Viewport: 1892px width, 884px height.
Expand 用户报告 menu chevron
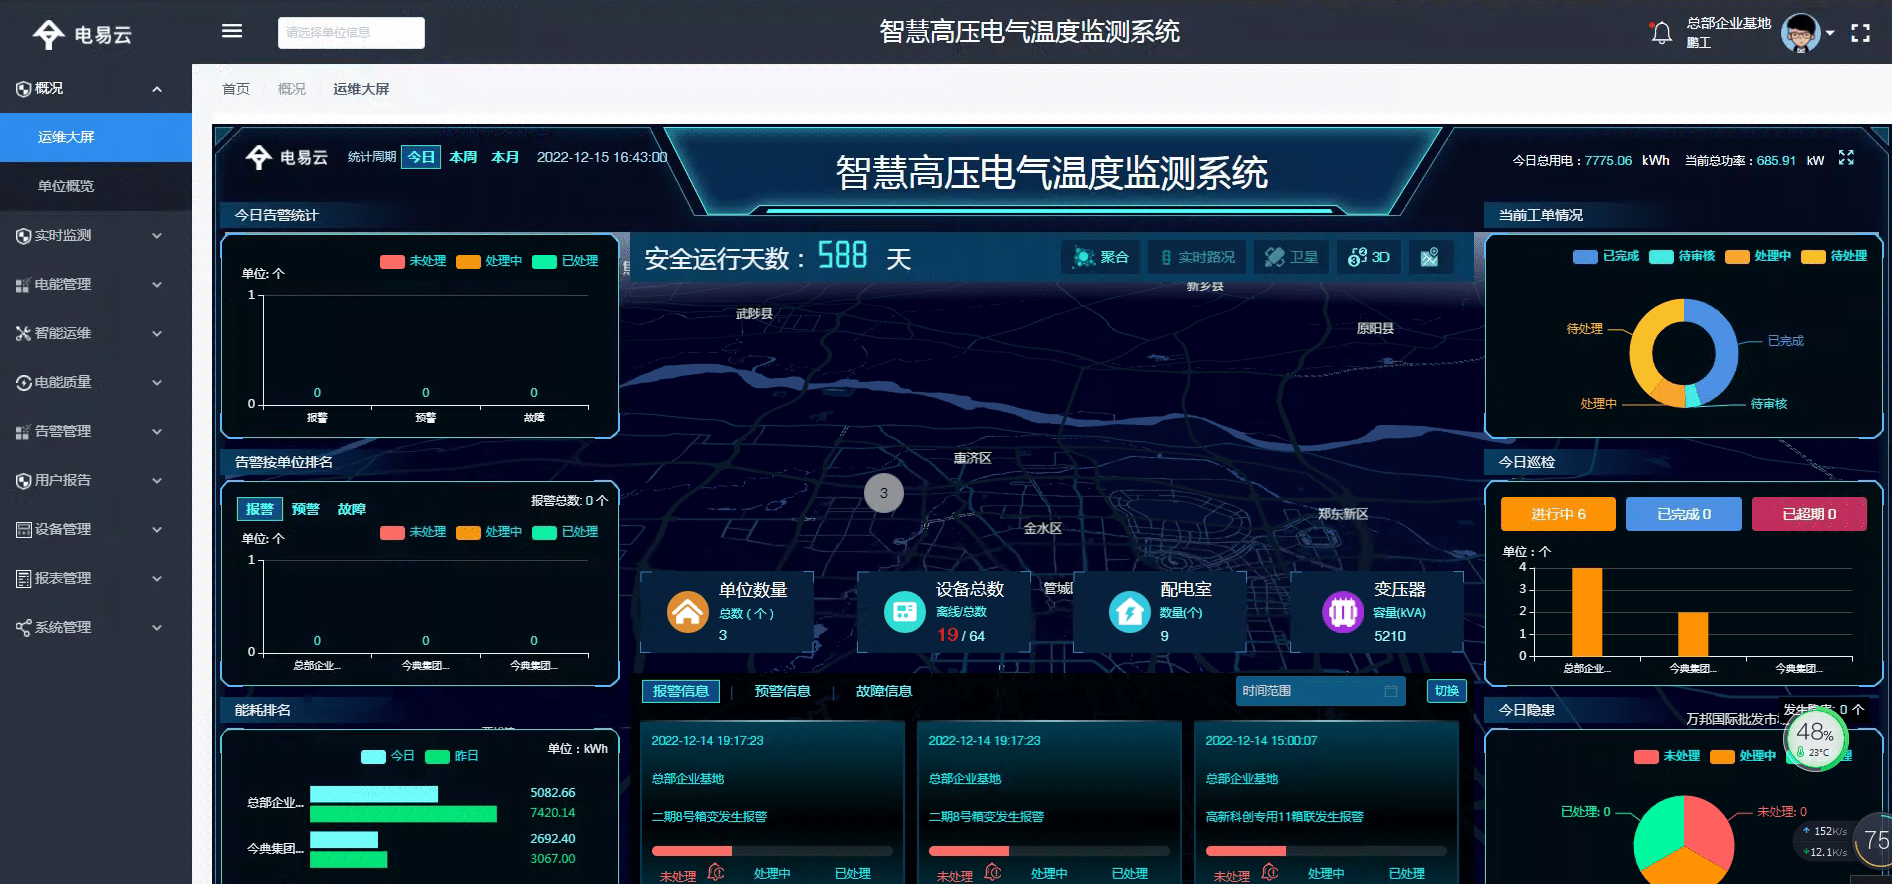157,481
